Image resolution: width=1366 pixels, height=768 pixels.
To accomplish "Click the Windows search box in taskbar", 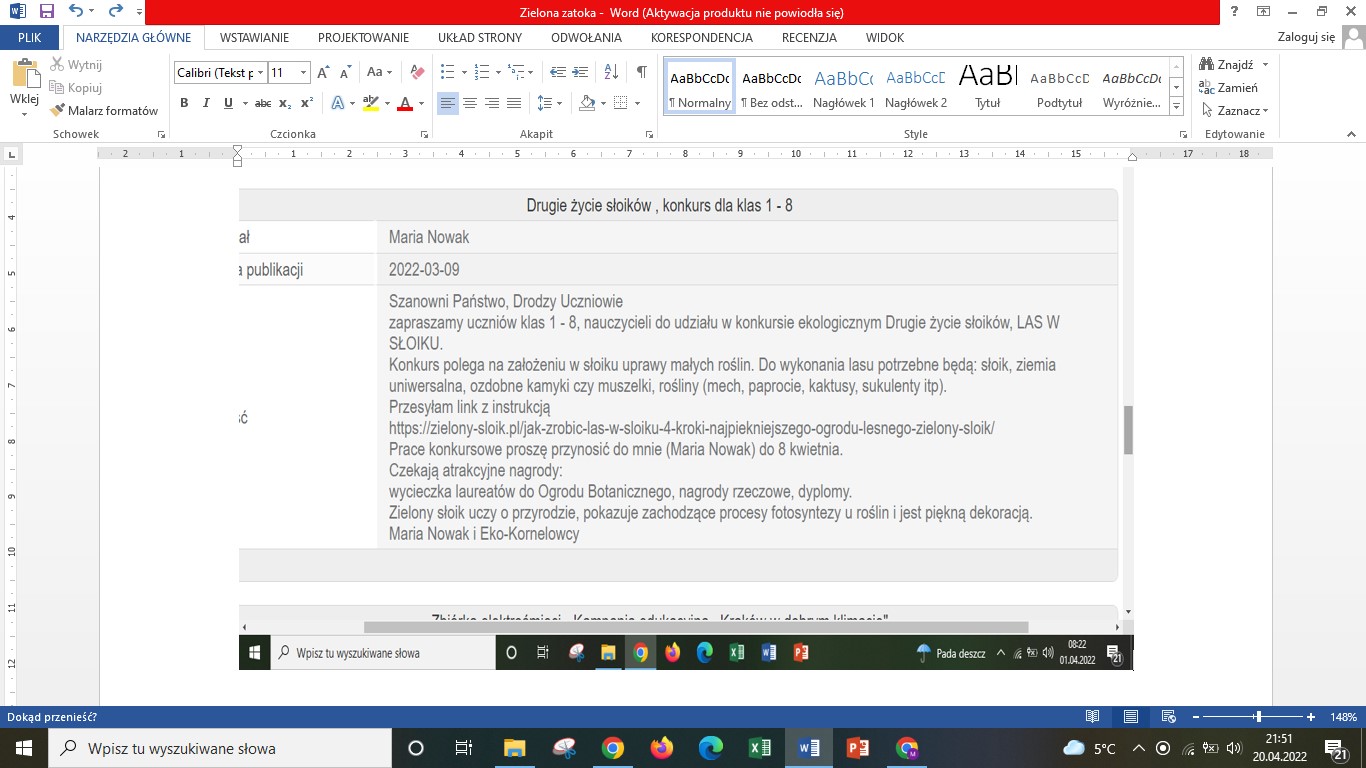I will tap(220, 748).
